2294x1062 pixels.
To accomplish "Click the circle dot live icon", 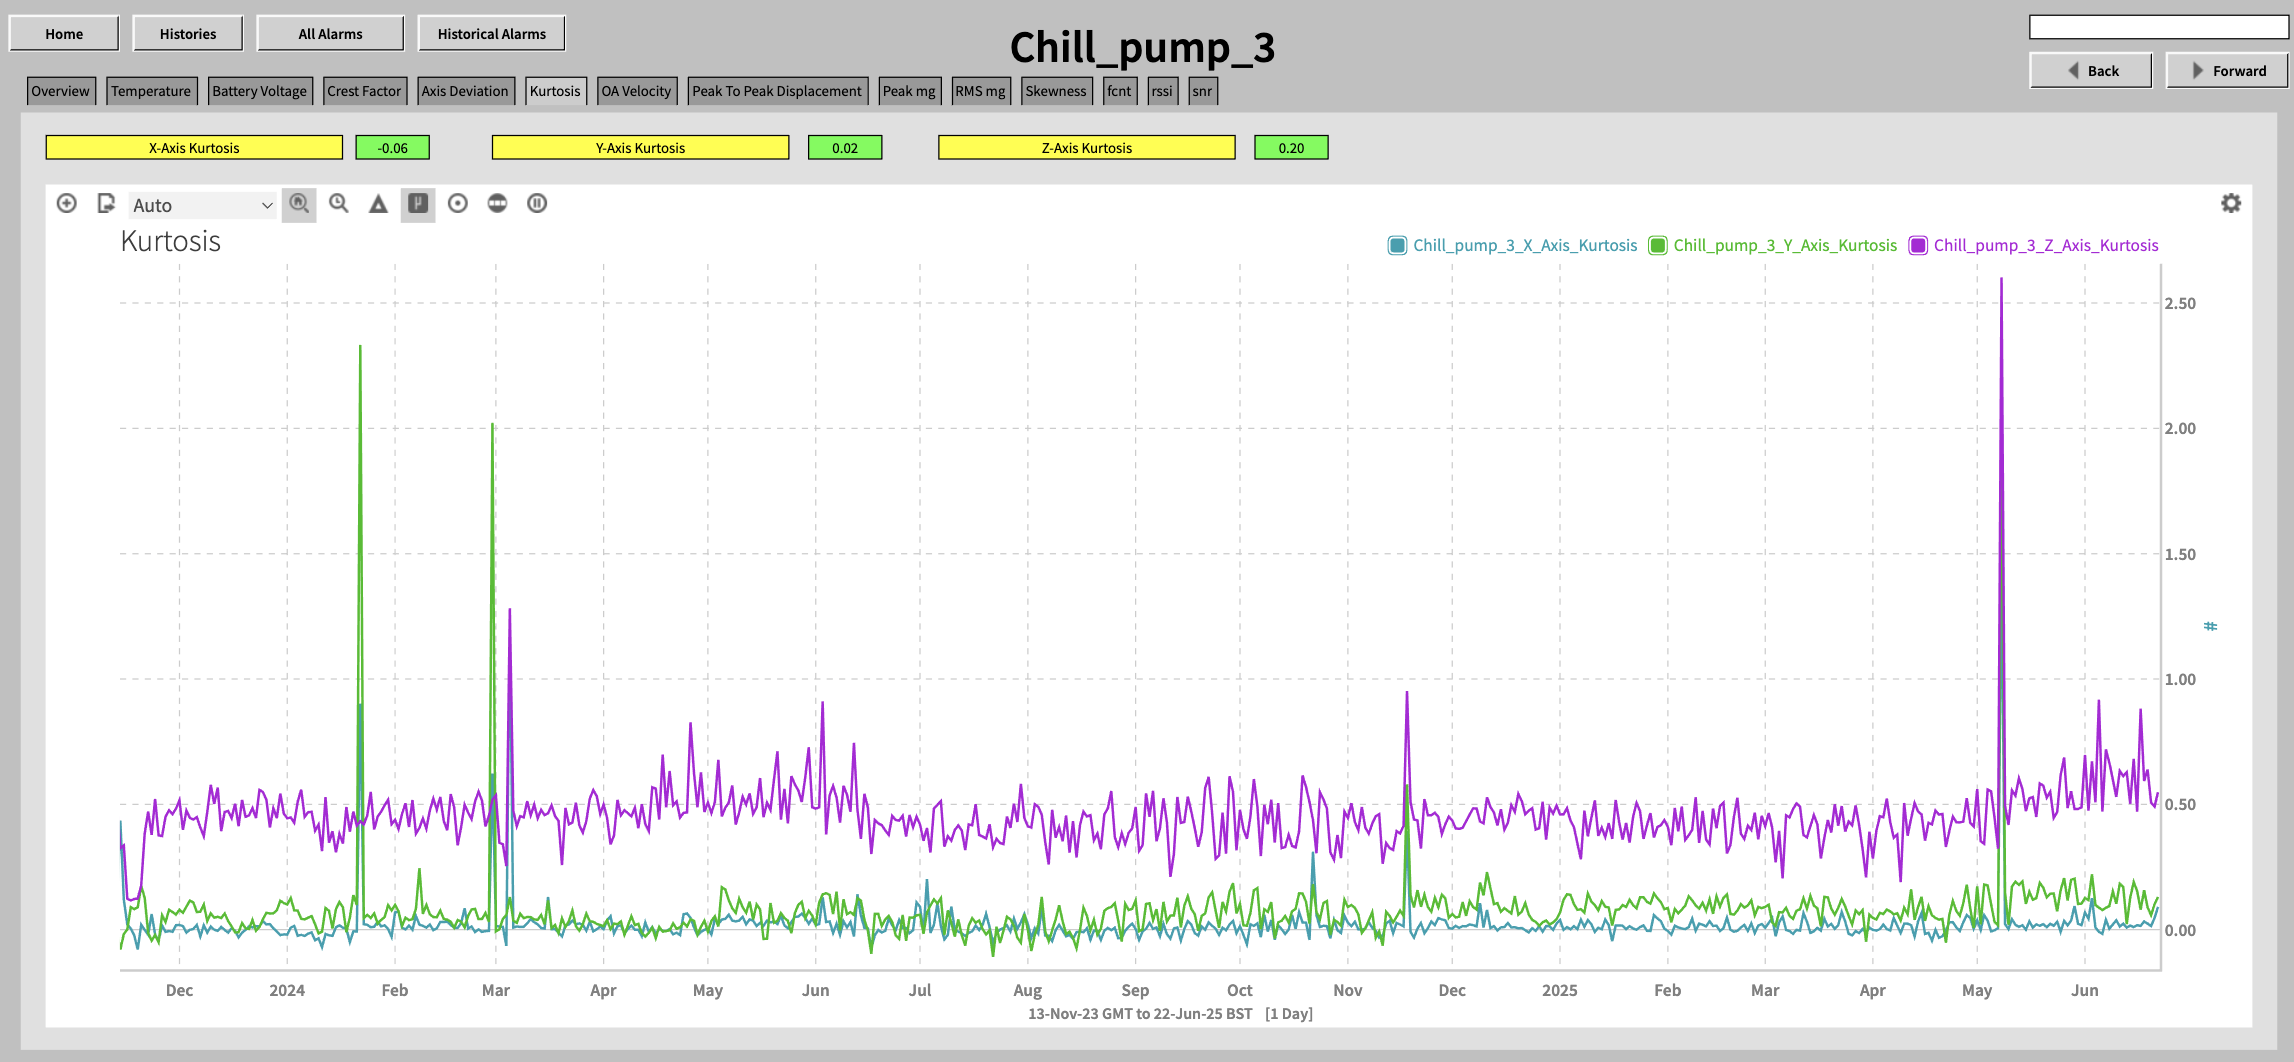I will tap(458, 204).
